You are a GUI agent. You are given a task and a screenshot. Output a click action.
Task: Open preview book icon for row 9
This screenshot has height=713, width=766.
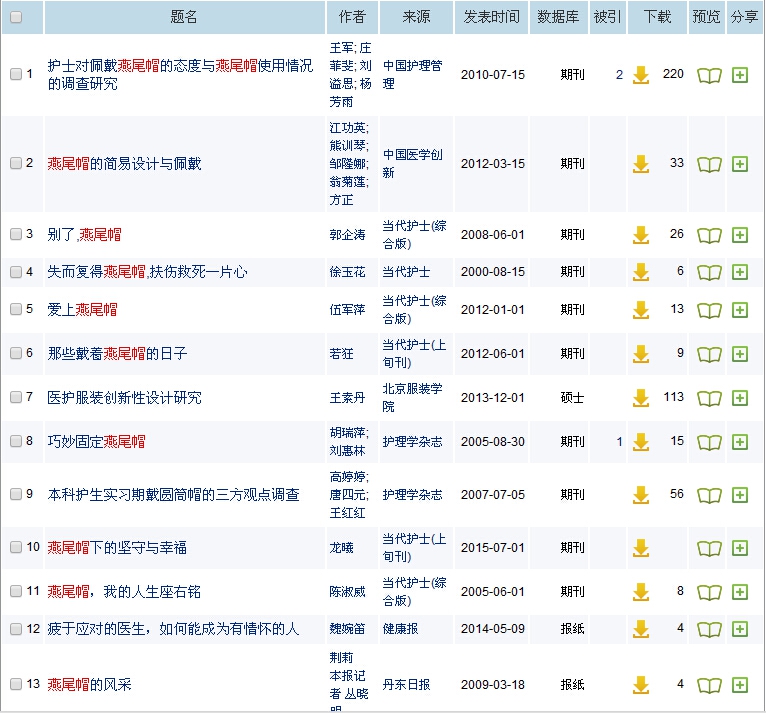[x=709, y=495]
